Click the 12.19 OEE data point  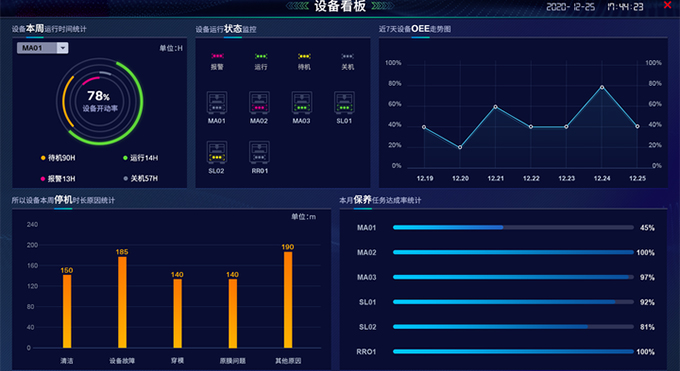[x=424, y=127]
